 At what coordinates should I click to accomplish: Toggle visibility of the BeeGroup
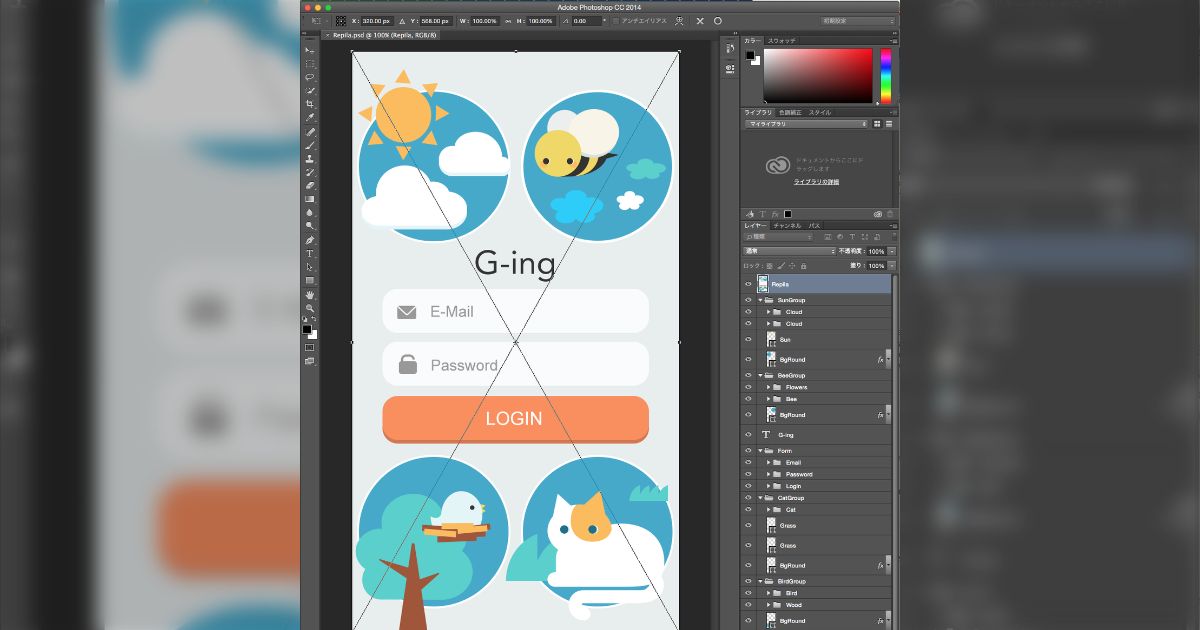coord(748,374)
